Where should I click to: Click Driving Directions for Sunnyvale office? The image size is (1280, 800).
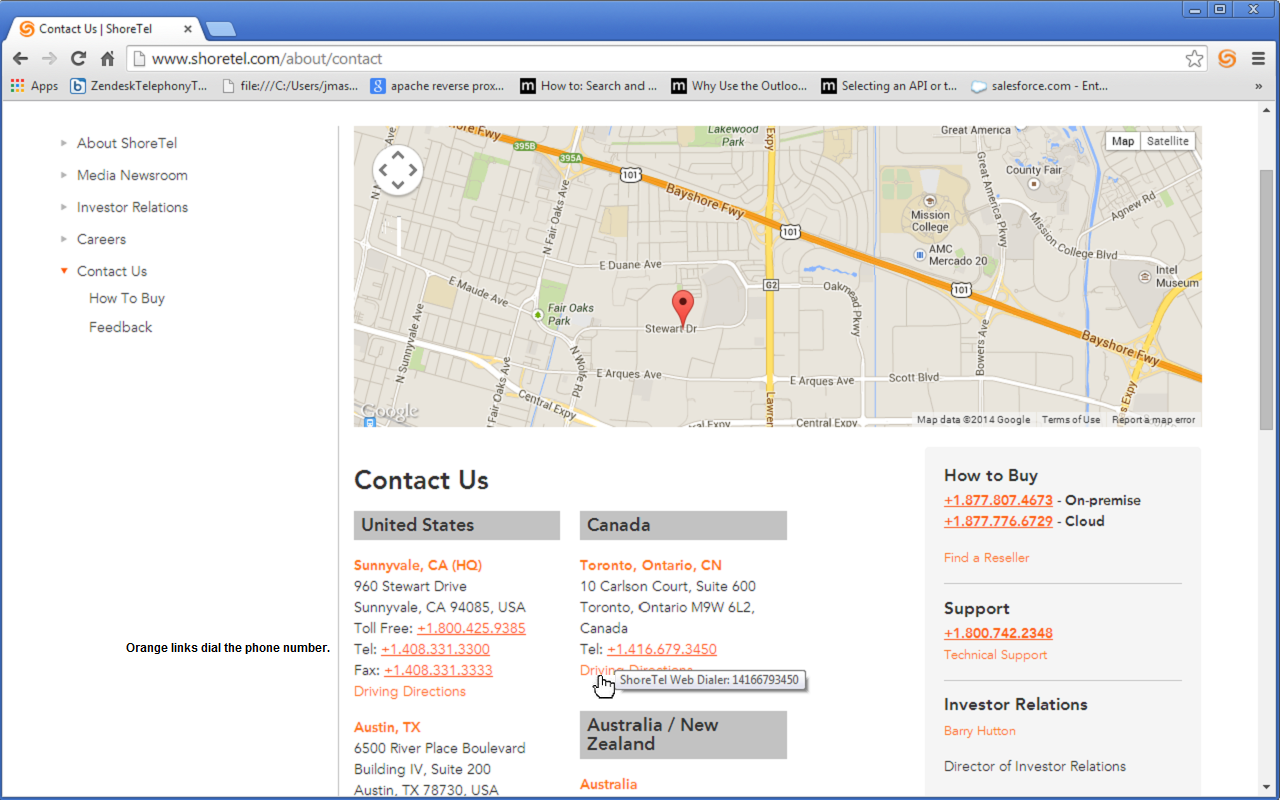point(409,691)
